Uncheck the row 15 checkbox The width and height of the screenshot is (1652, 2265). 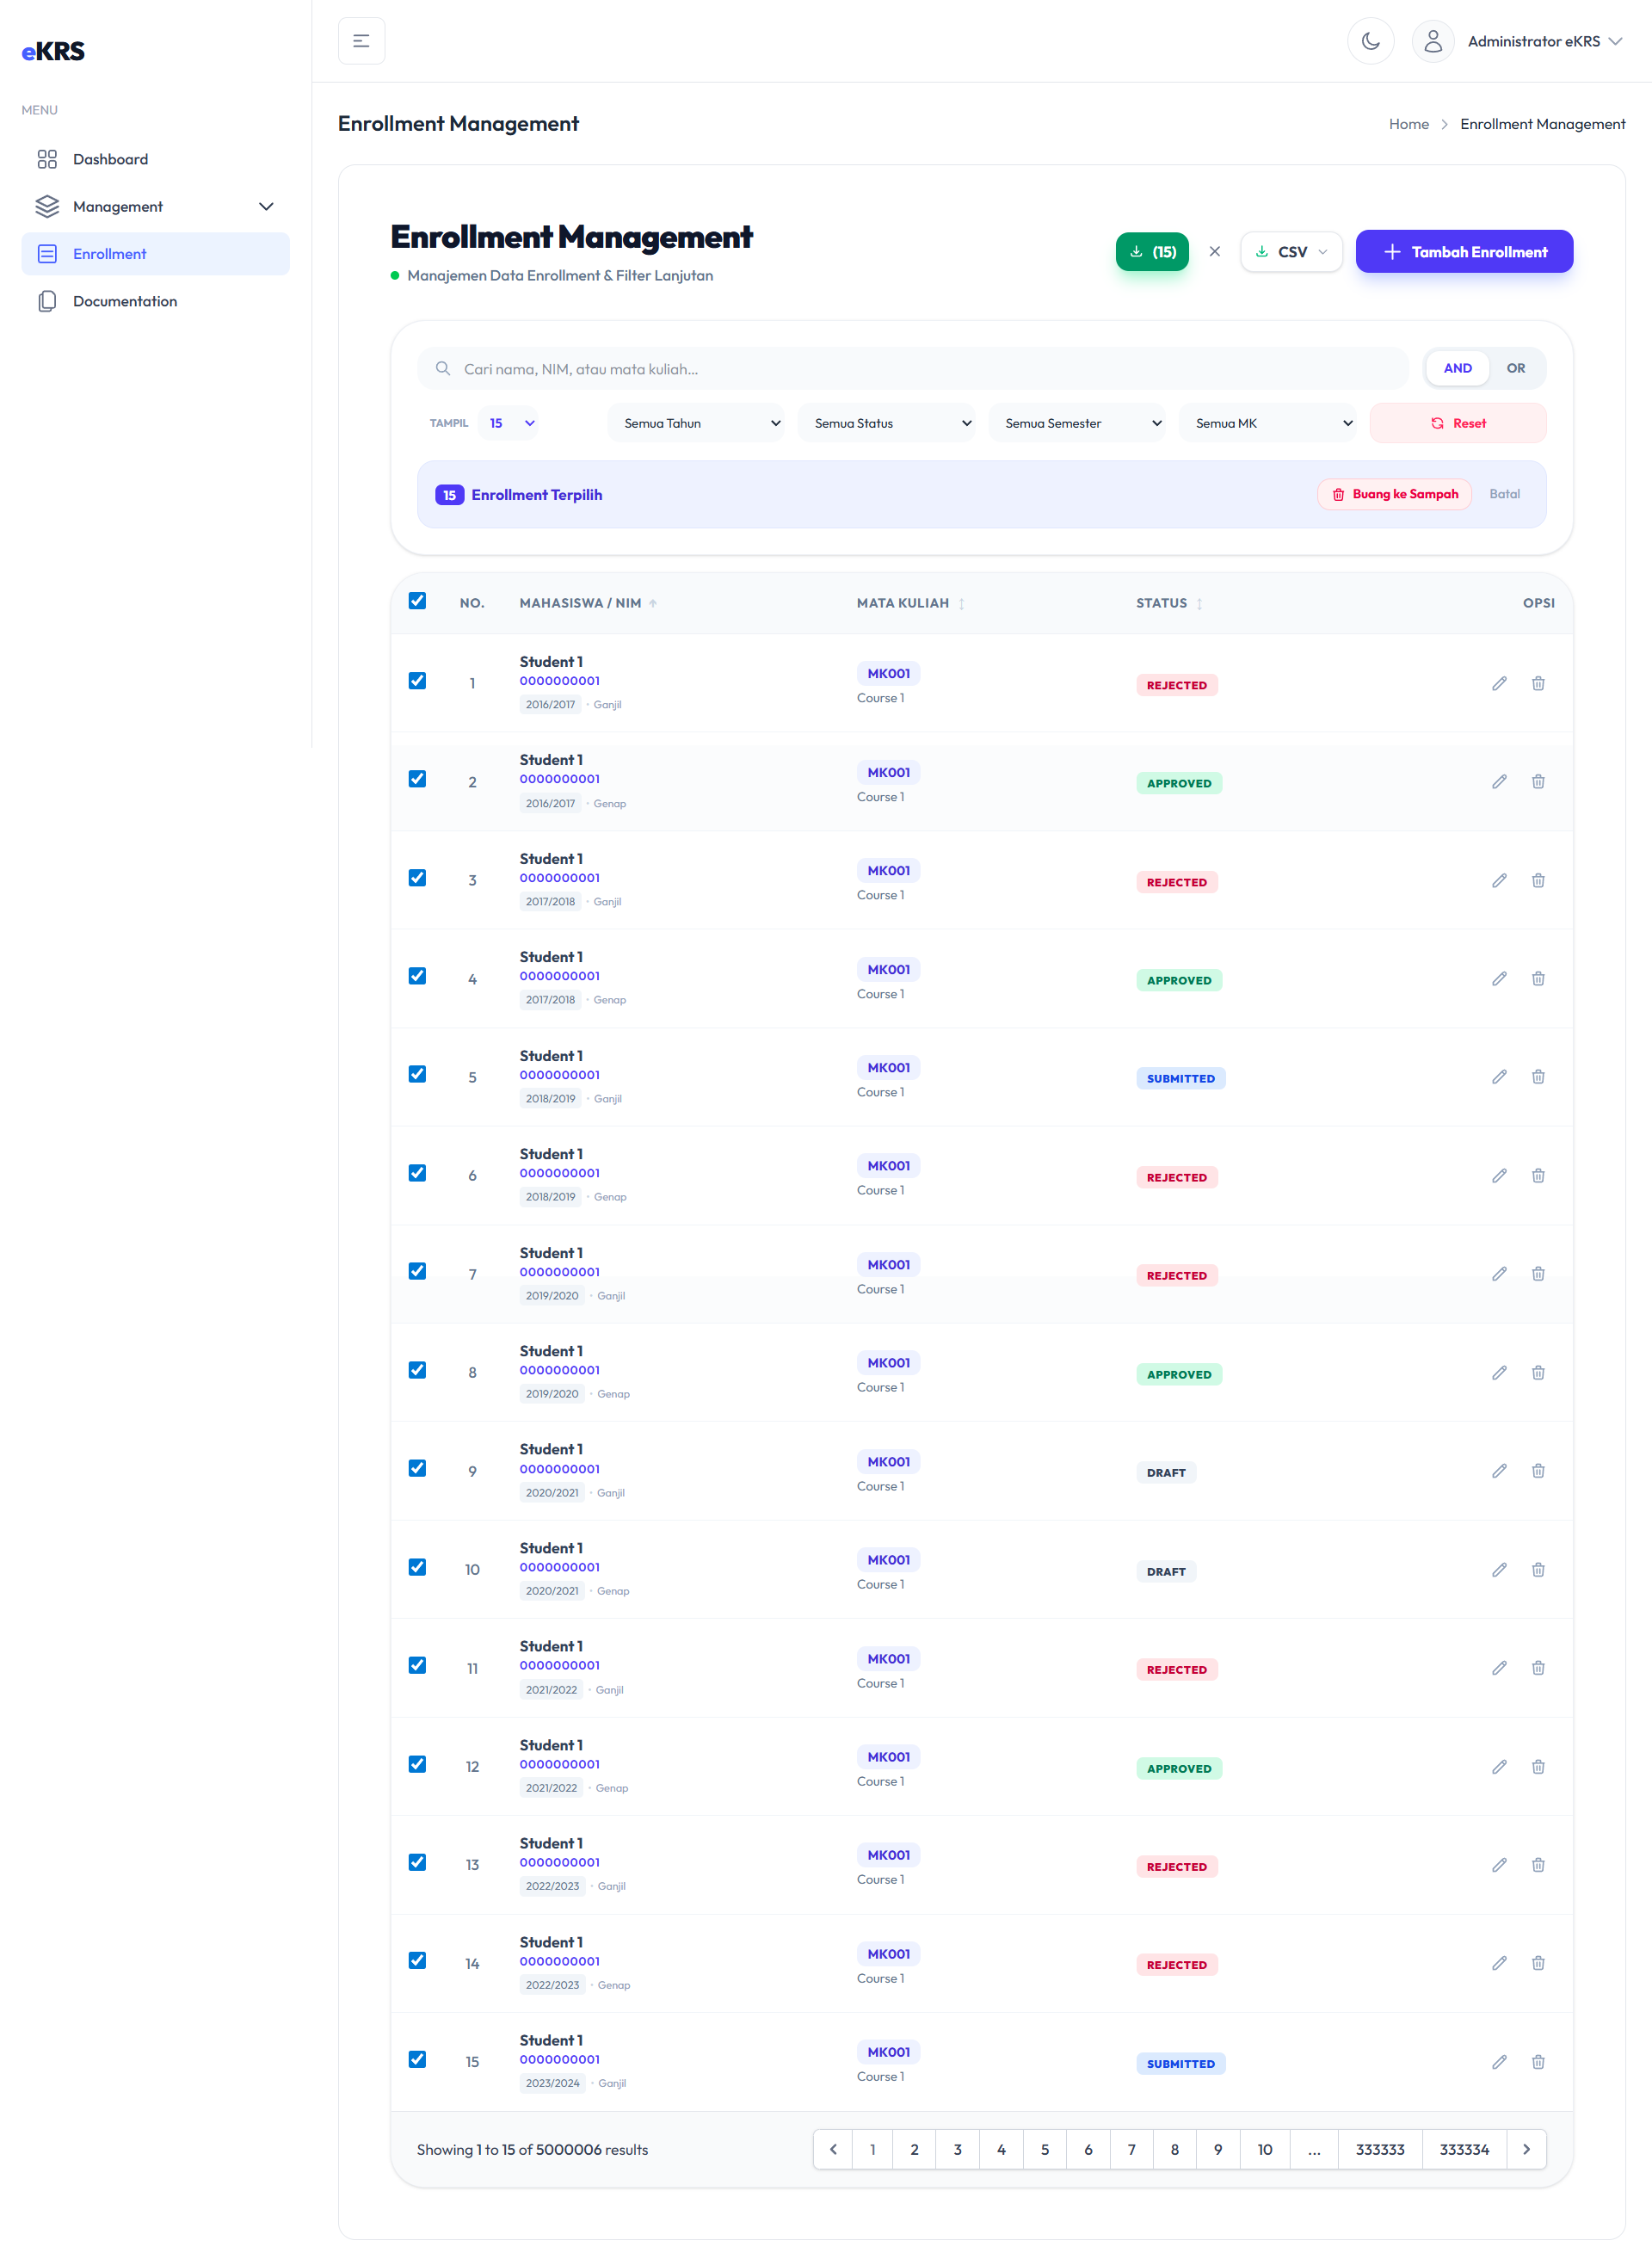417,2058
